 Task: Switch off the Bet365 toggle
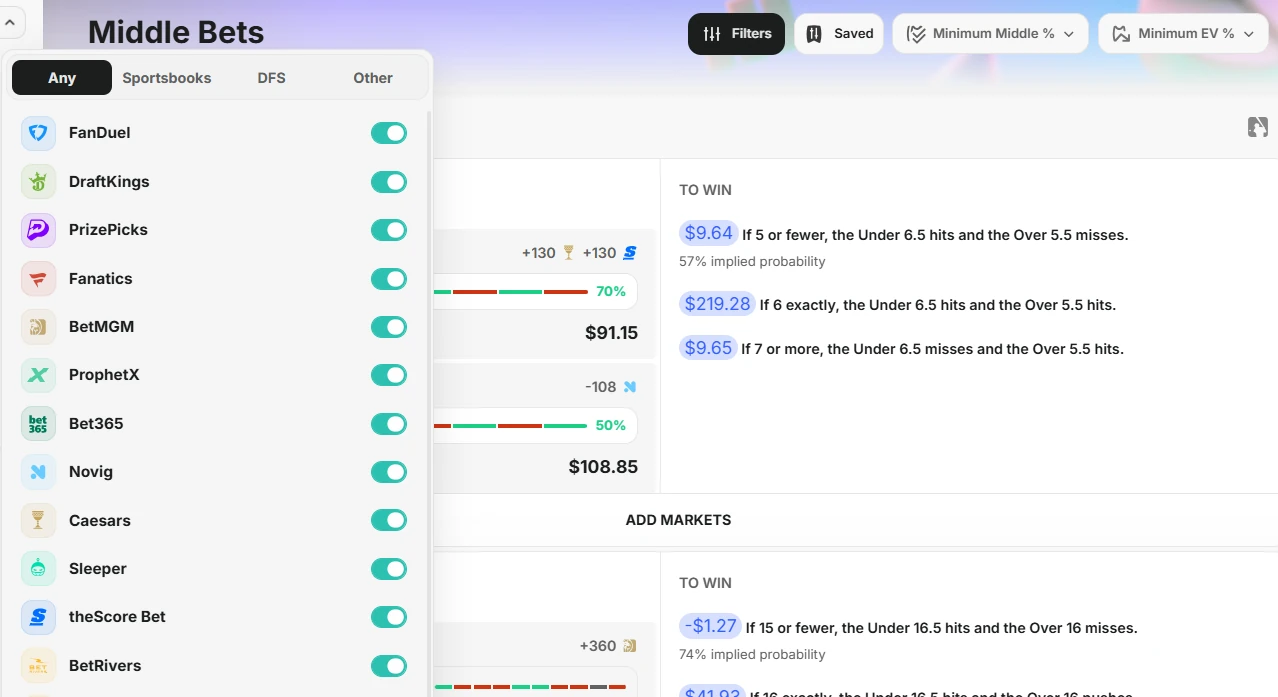tap(389, 424)
